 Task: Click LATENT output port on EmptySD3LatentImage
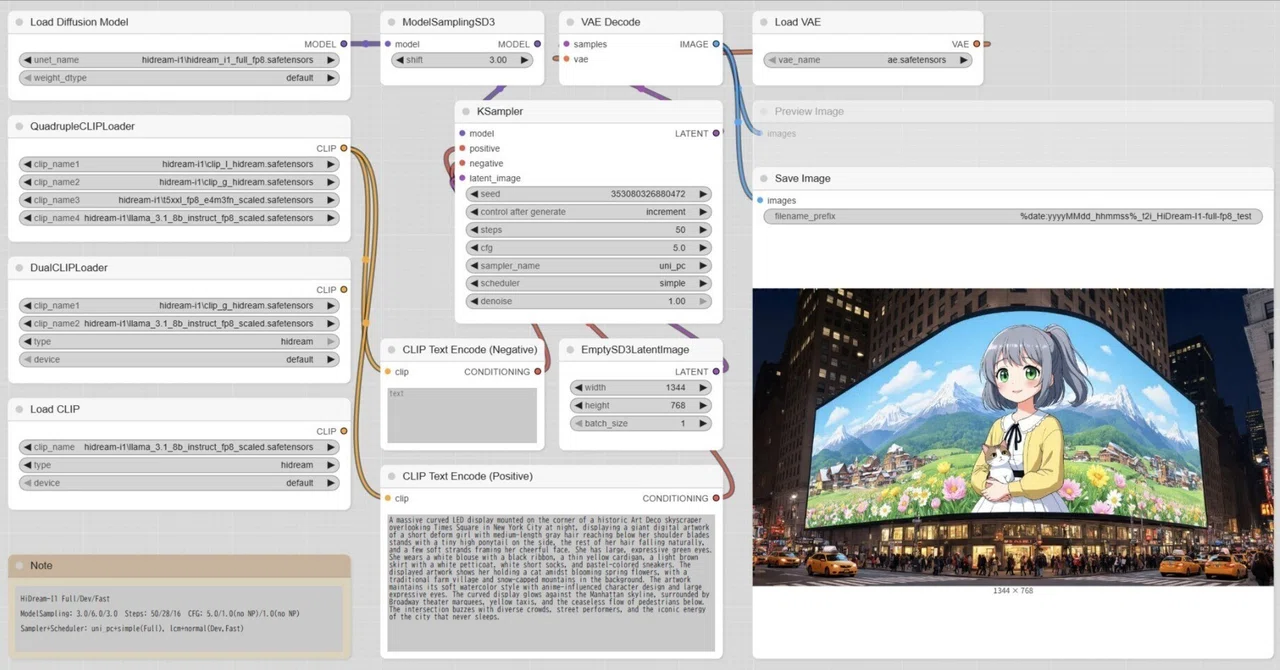point(716,372)
